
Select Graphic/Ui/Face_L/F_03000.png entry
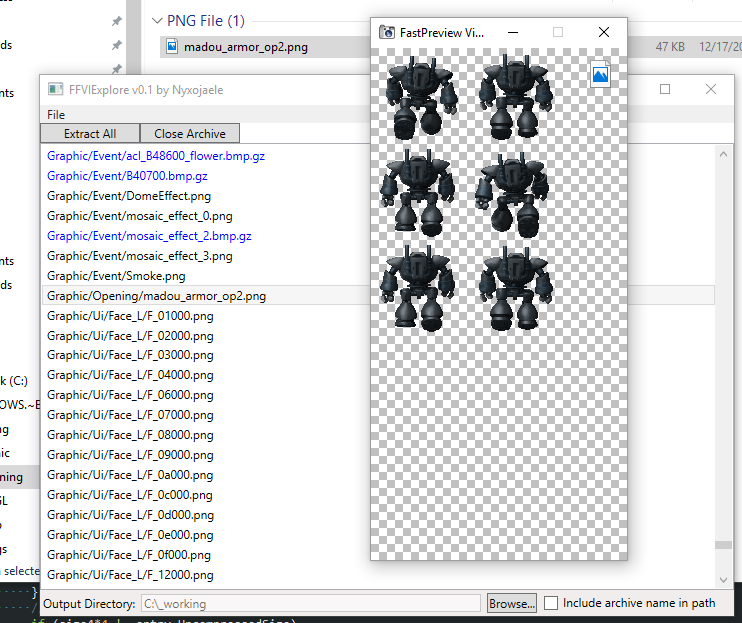pyautogui.click(x=130, y=355)
